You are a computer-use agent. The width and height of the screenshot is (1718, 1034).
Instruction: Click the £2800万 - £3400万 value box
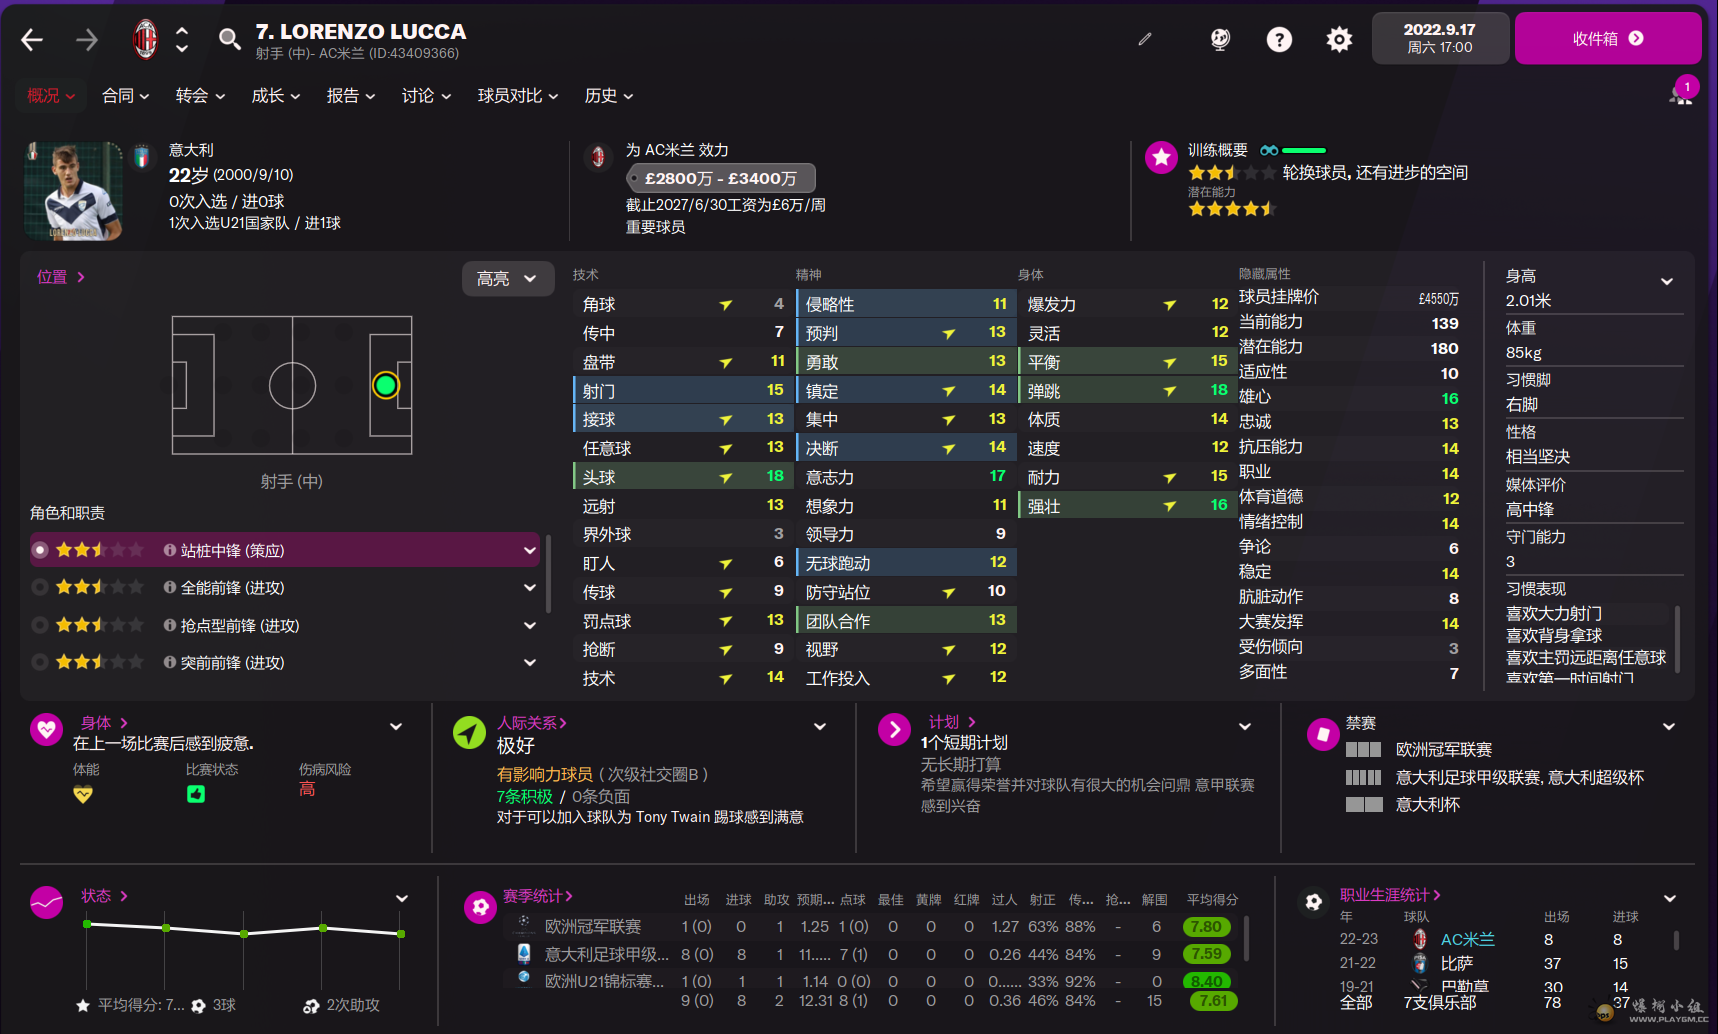click(x=721, y=178)
